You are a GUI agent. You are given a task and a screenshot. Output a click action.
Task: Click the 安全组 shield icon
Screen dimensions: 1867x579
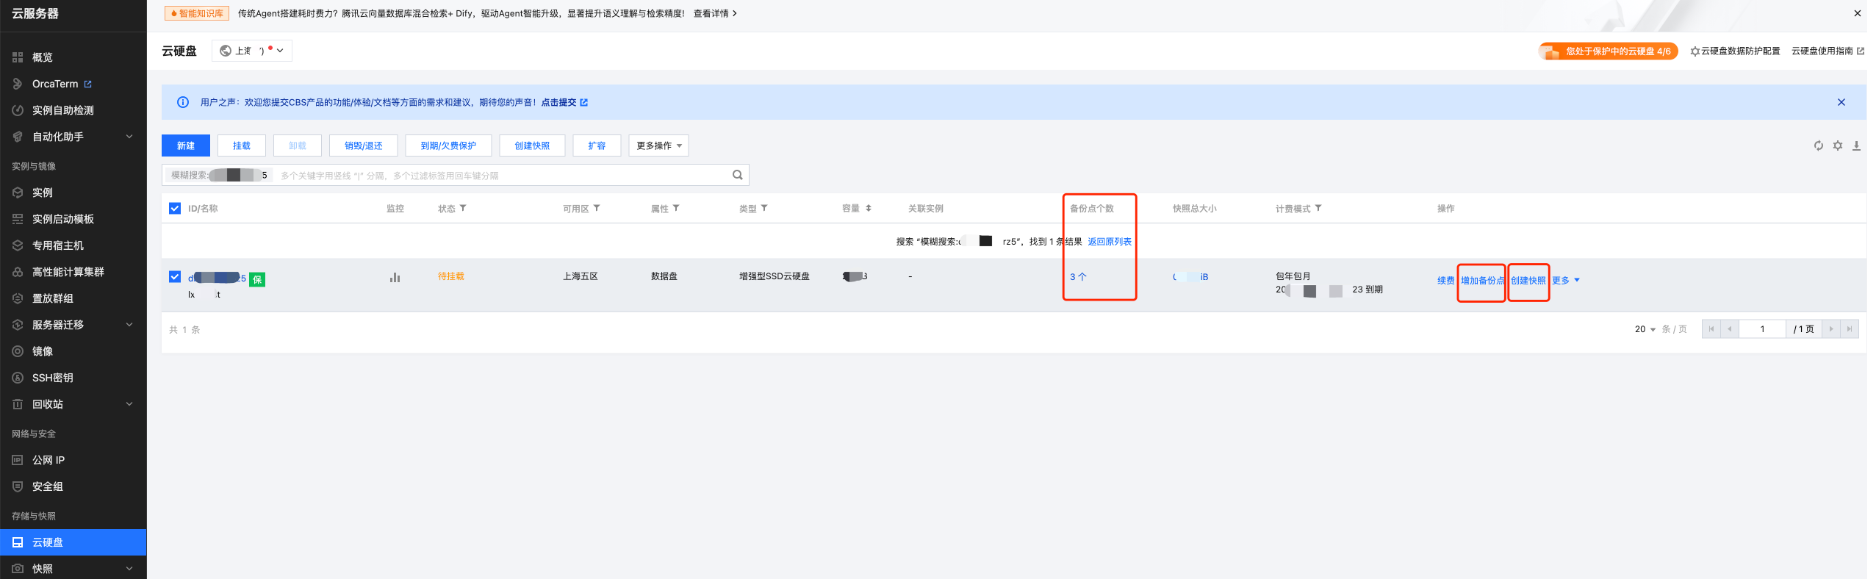[17, 486]
